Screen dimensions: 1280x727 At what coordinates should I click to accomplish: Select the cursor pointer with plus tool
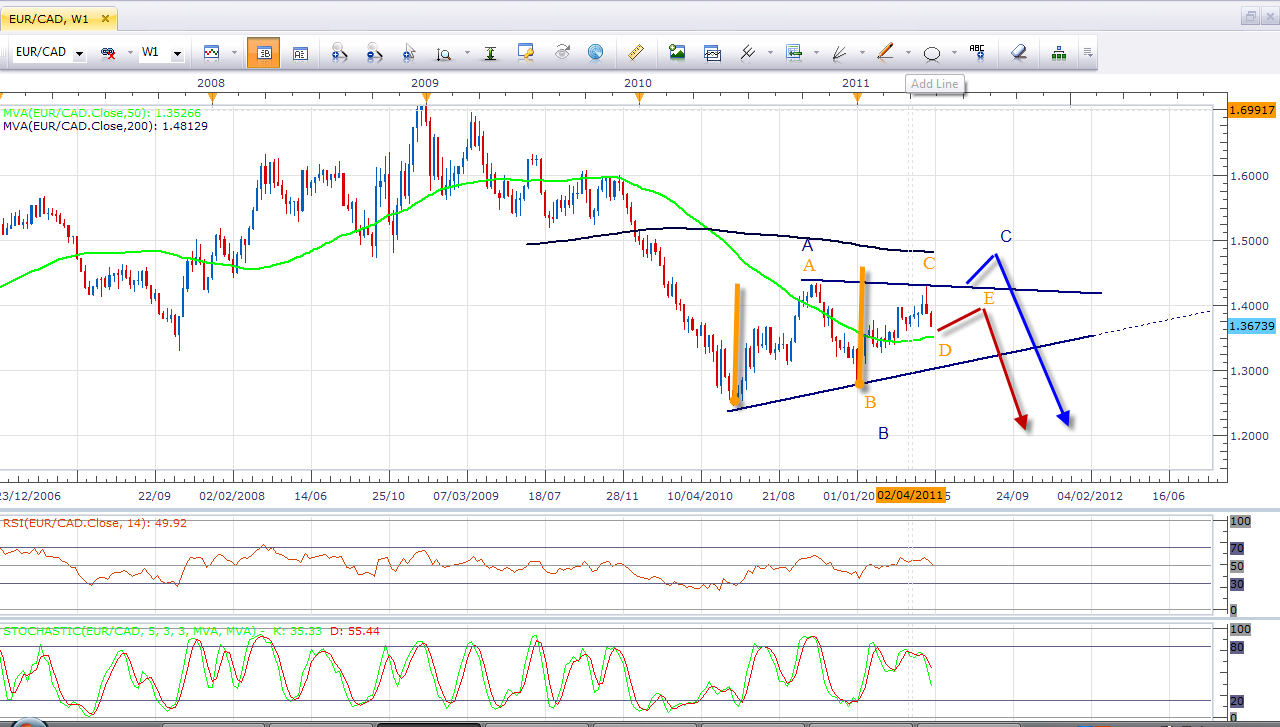[x=408, y=53]
